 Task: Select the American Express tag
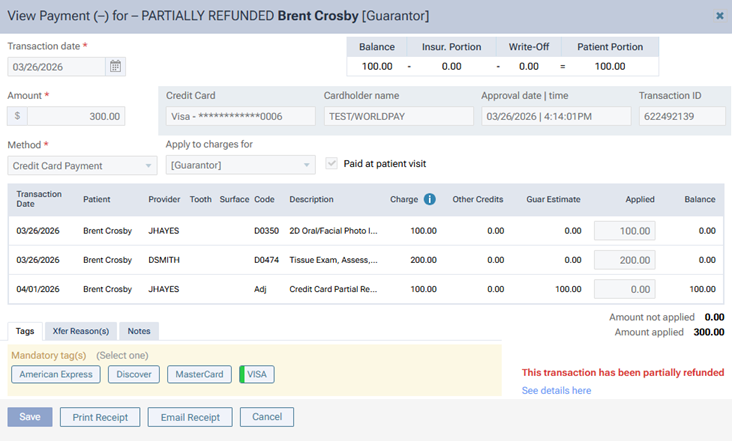[x=56, y=374]
